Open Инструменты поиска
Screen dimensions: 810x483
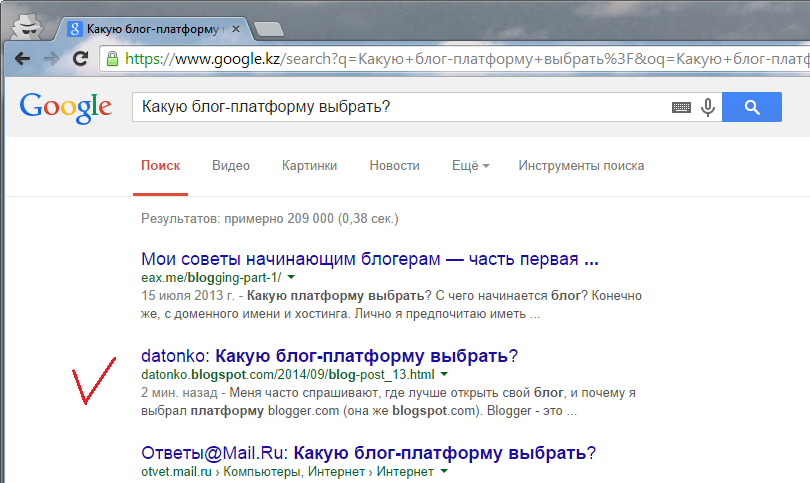(x=581, y=166)
